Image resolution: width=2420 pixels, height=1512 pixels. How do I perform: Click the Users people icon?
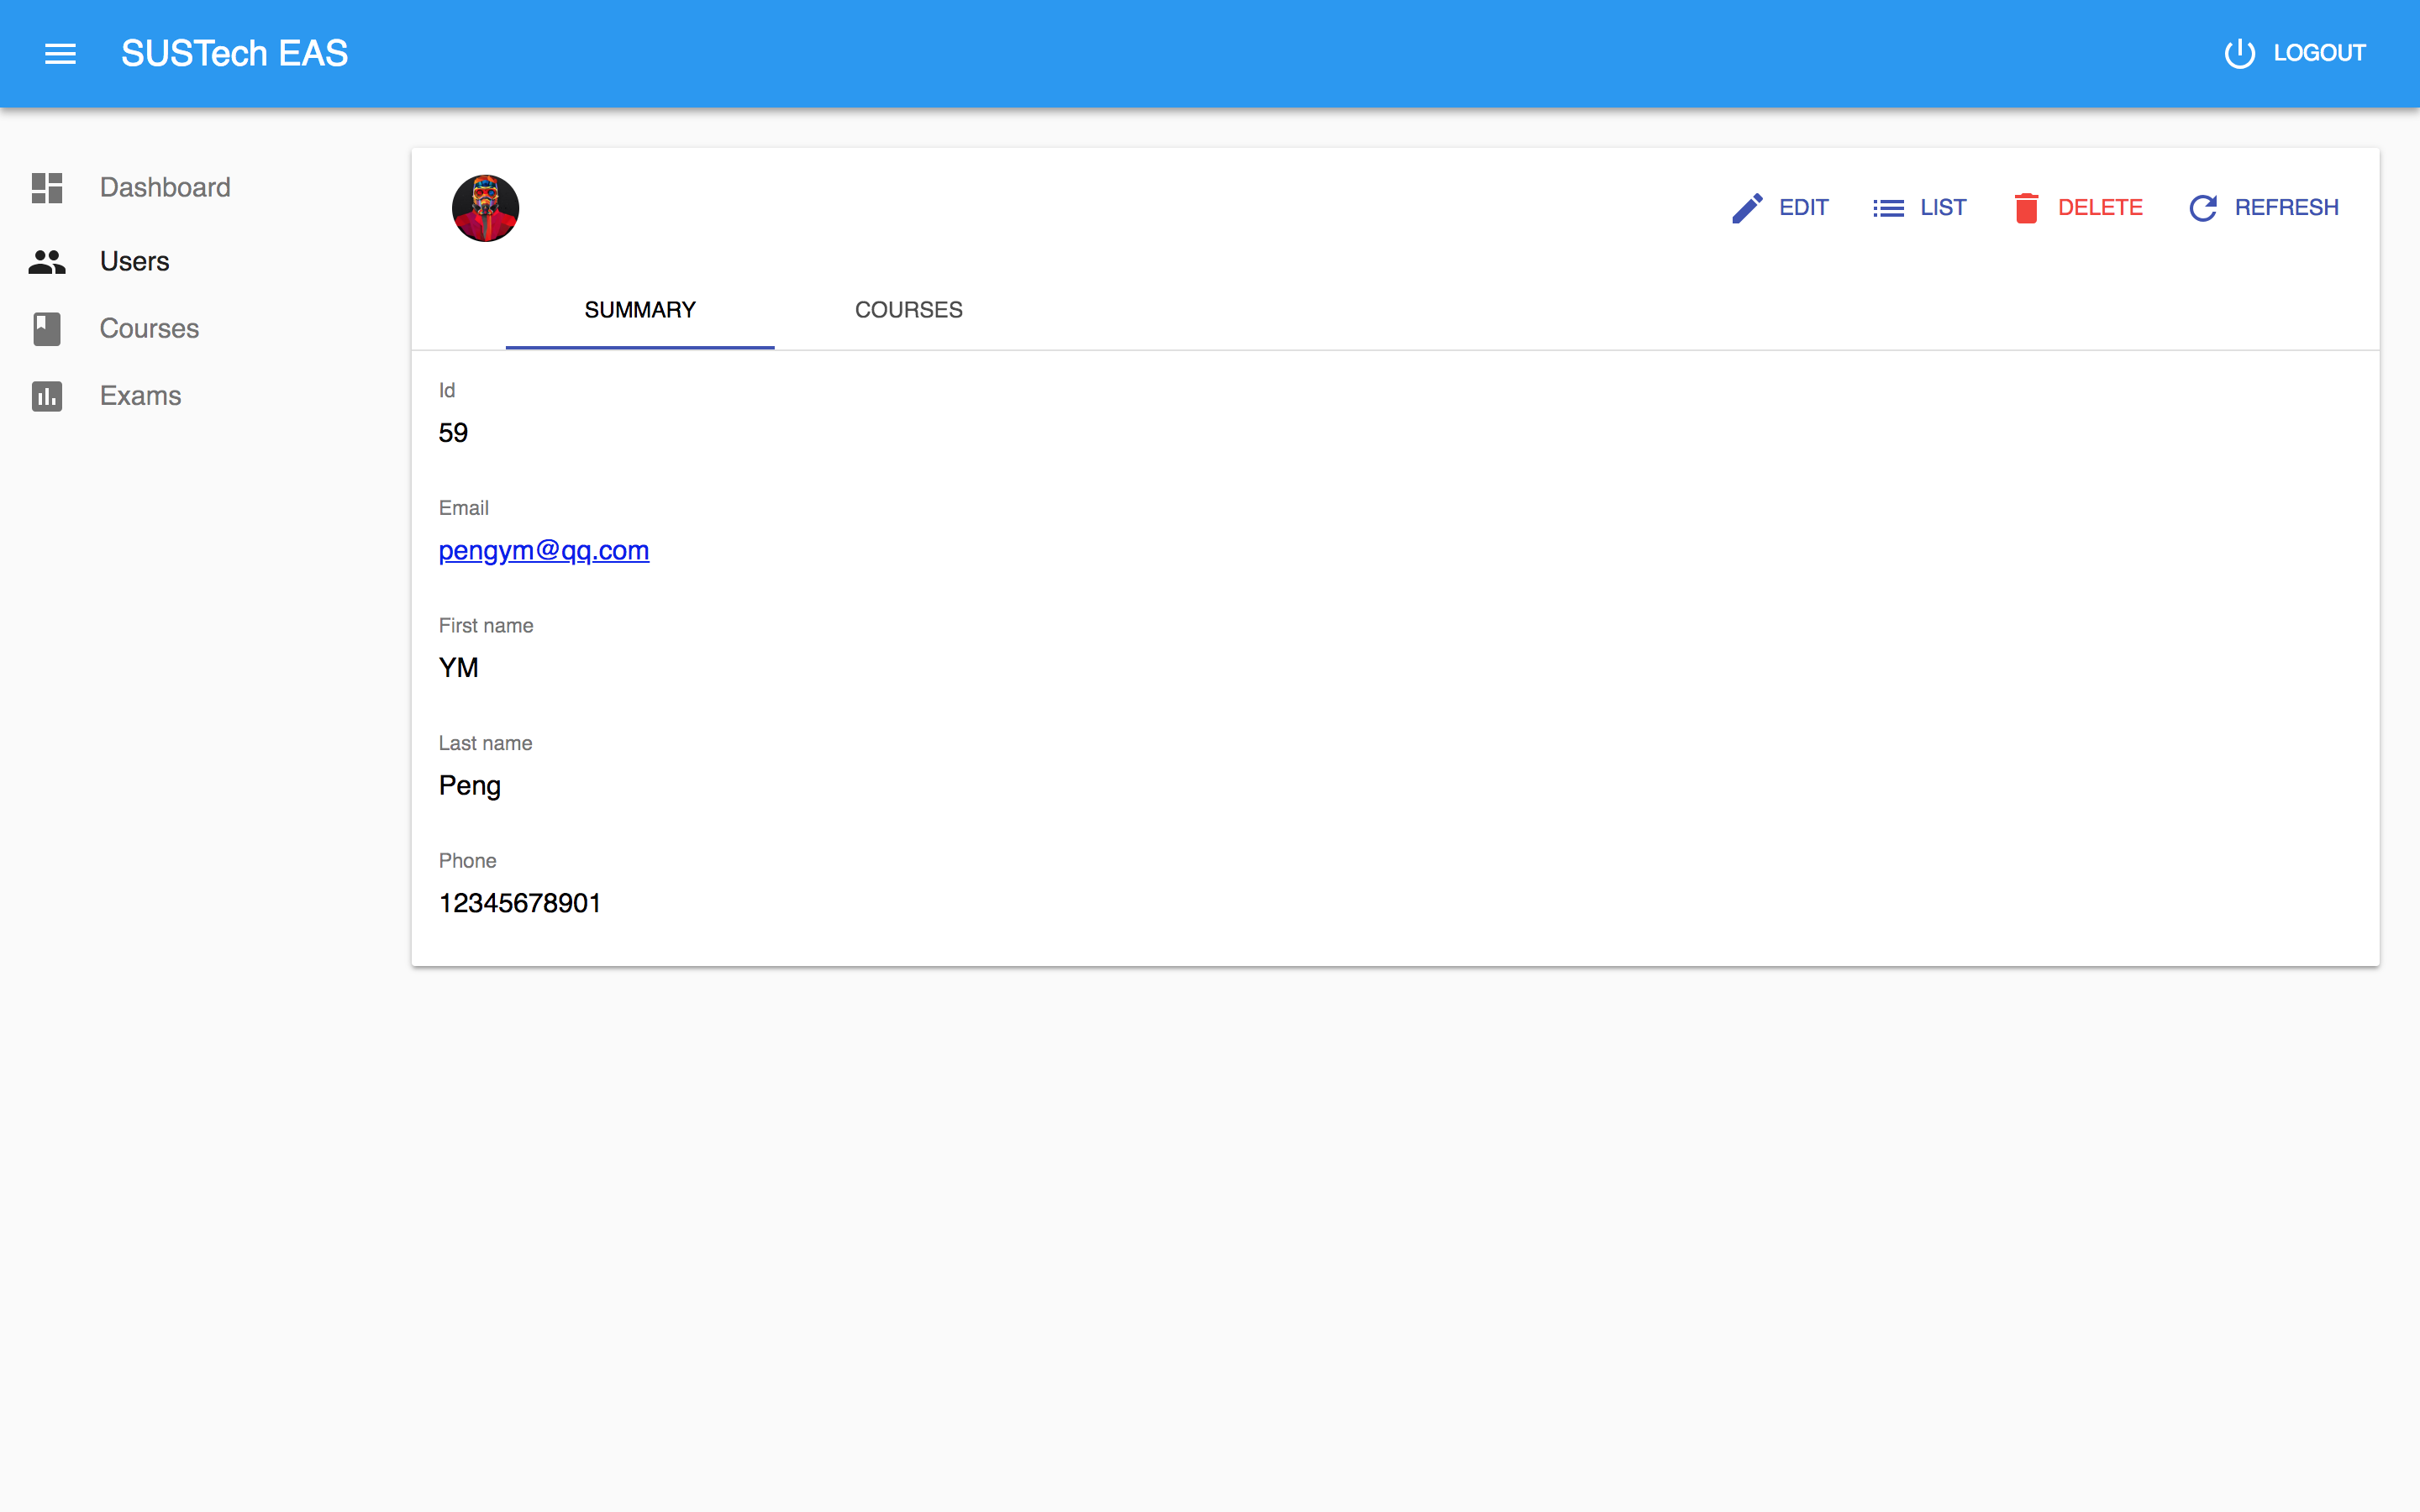coord(47,262)
